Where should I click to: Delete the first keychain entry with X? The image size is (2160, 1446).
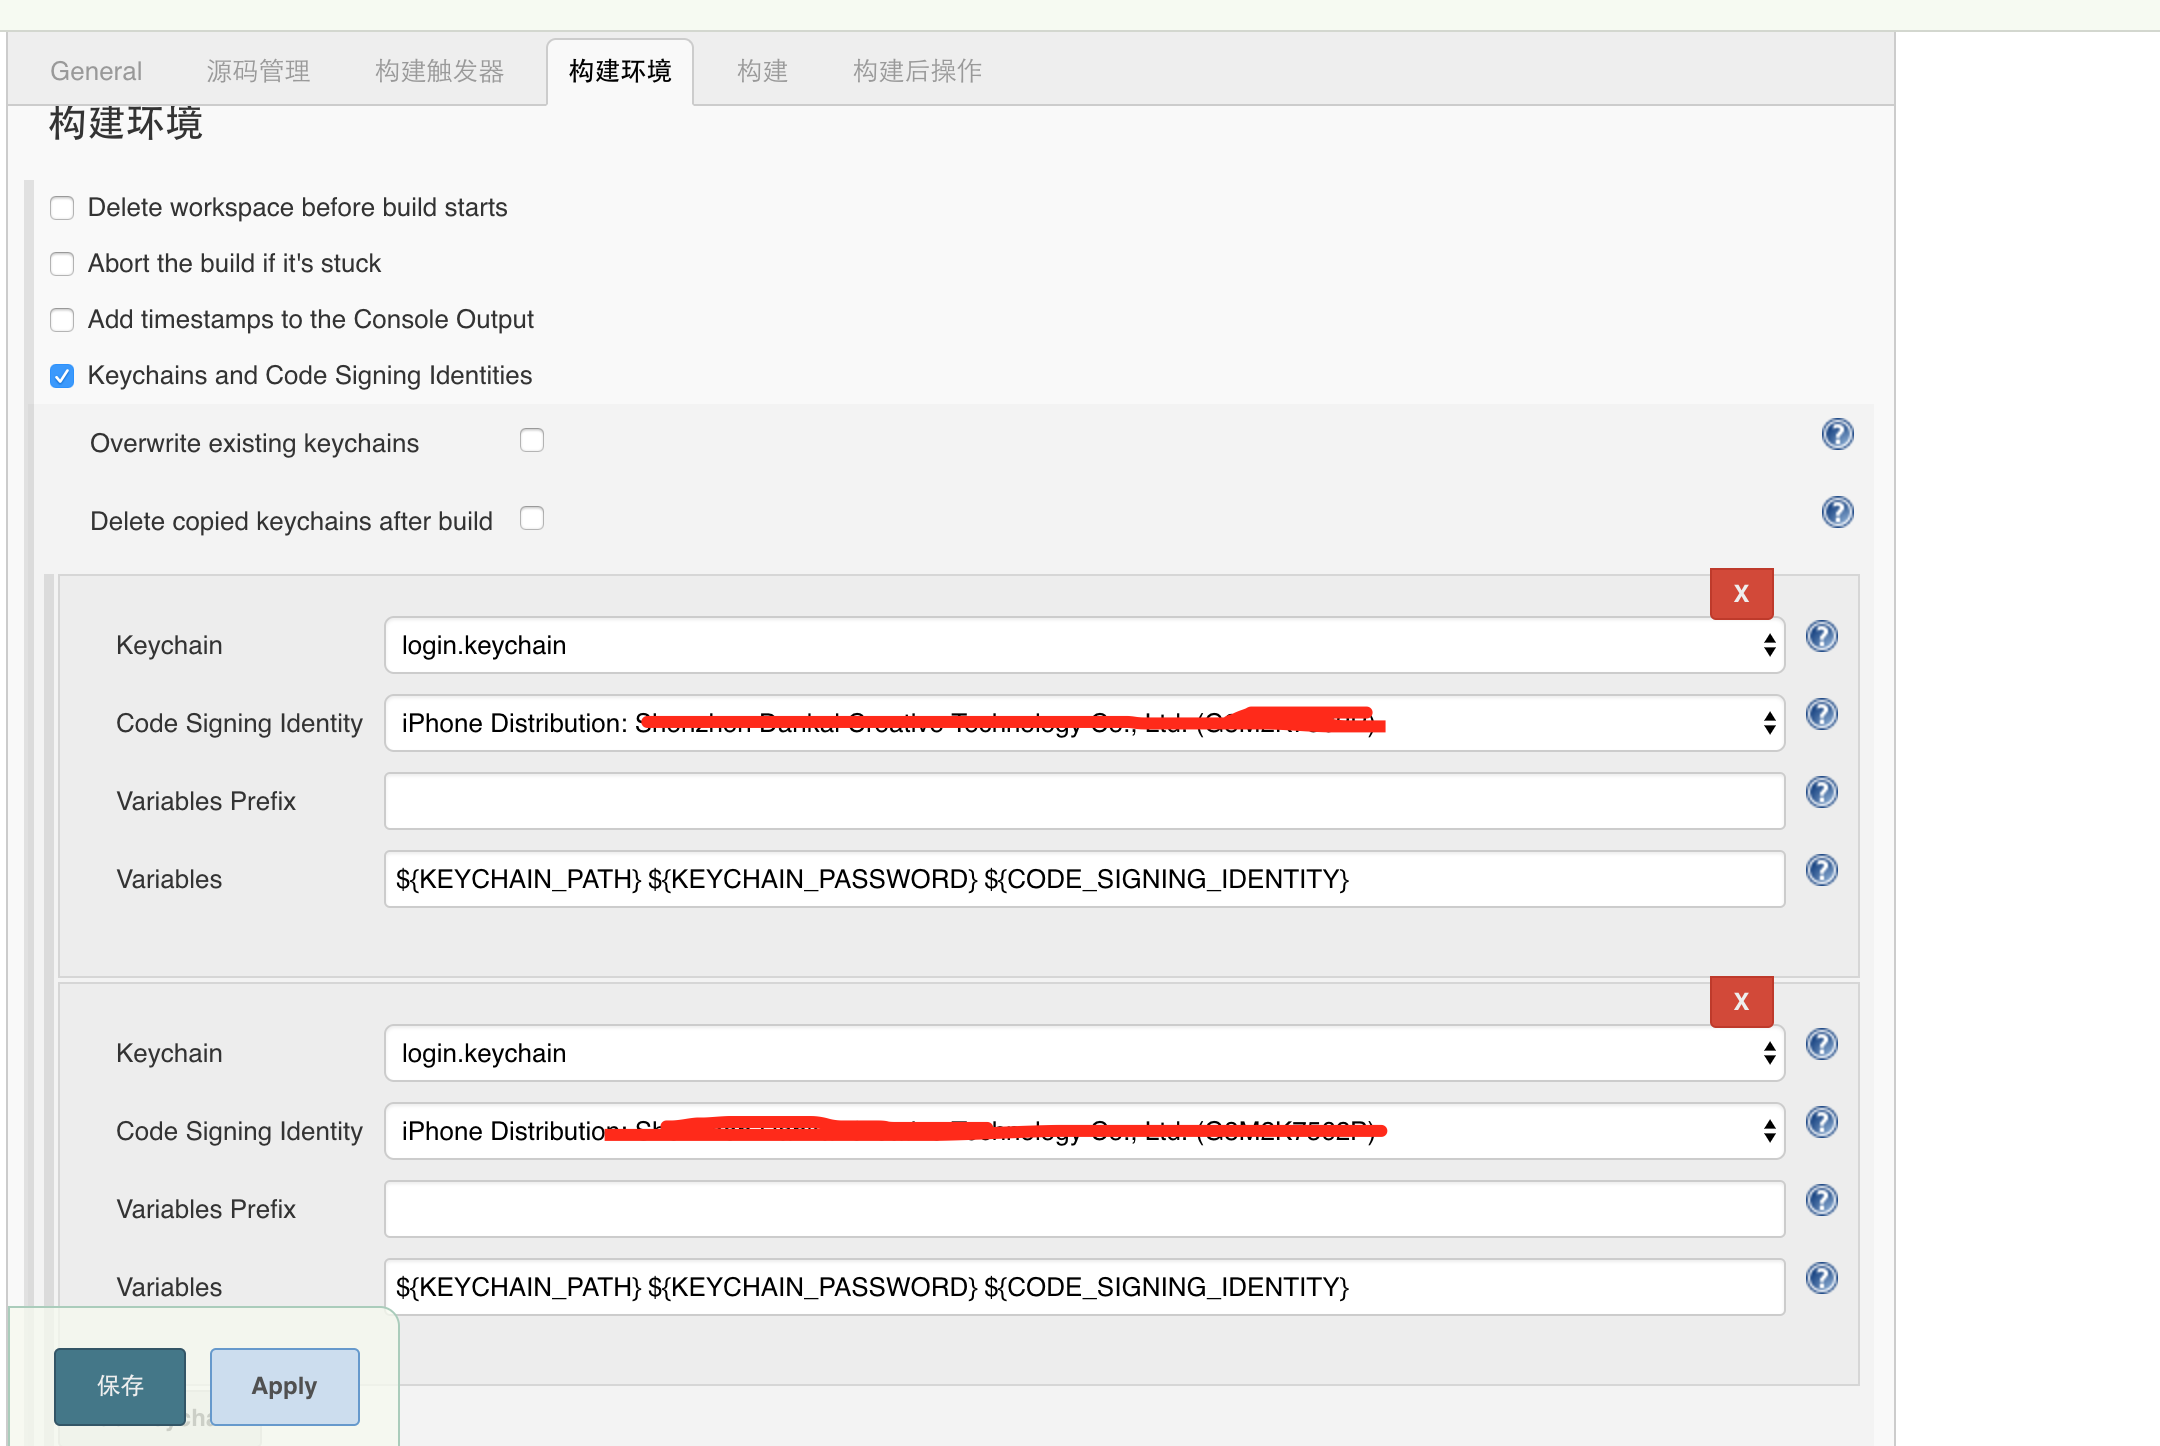(1741, 594)
